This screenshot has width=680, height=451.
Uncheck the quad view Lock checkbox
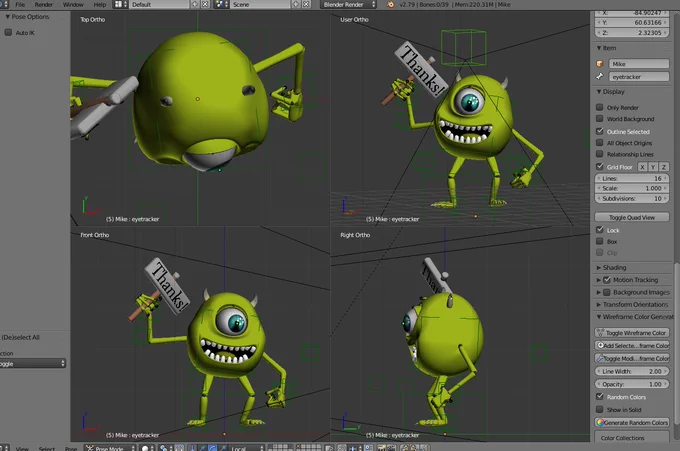pyautogui.click(x=600, y=229)
